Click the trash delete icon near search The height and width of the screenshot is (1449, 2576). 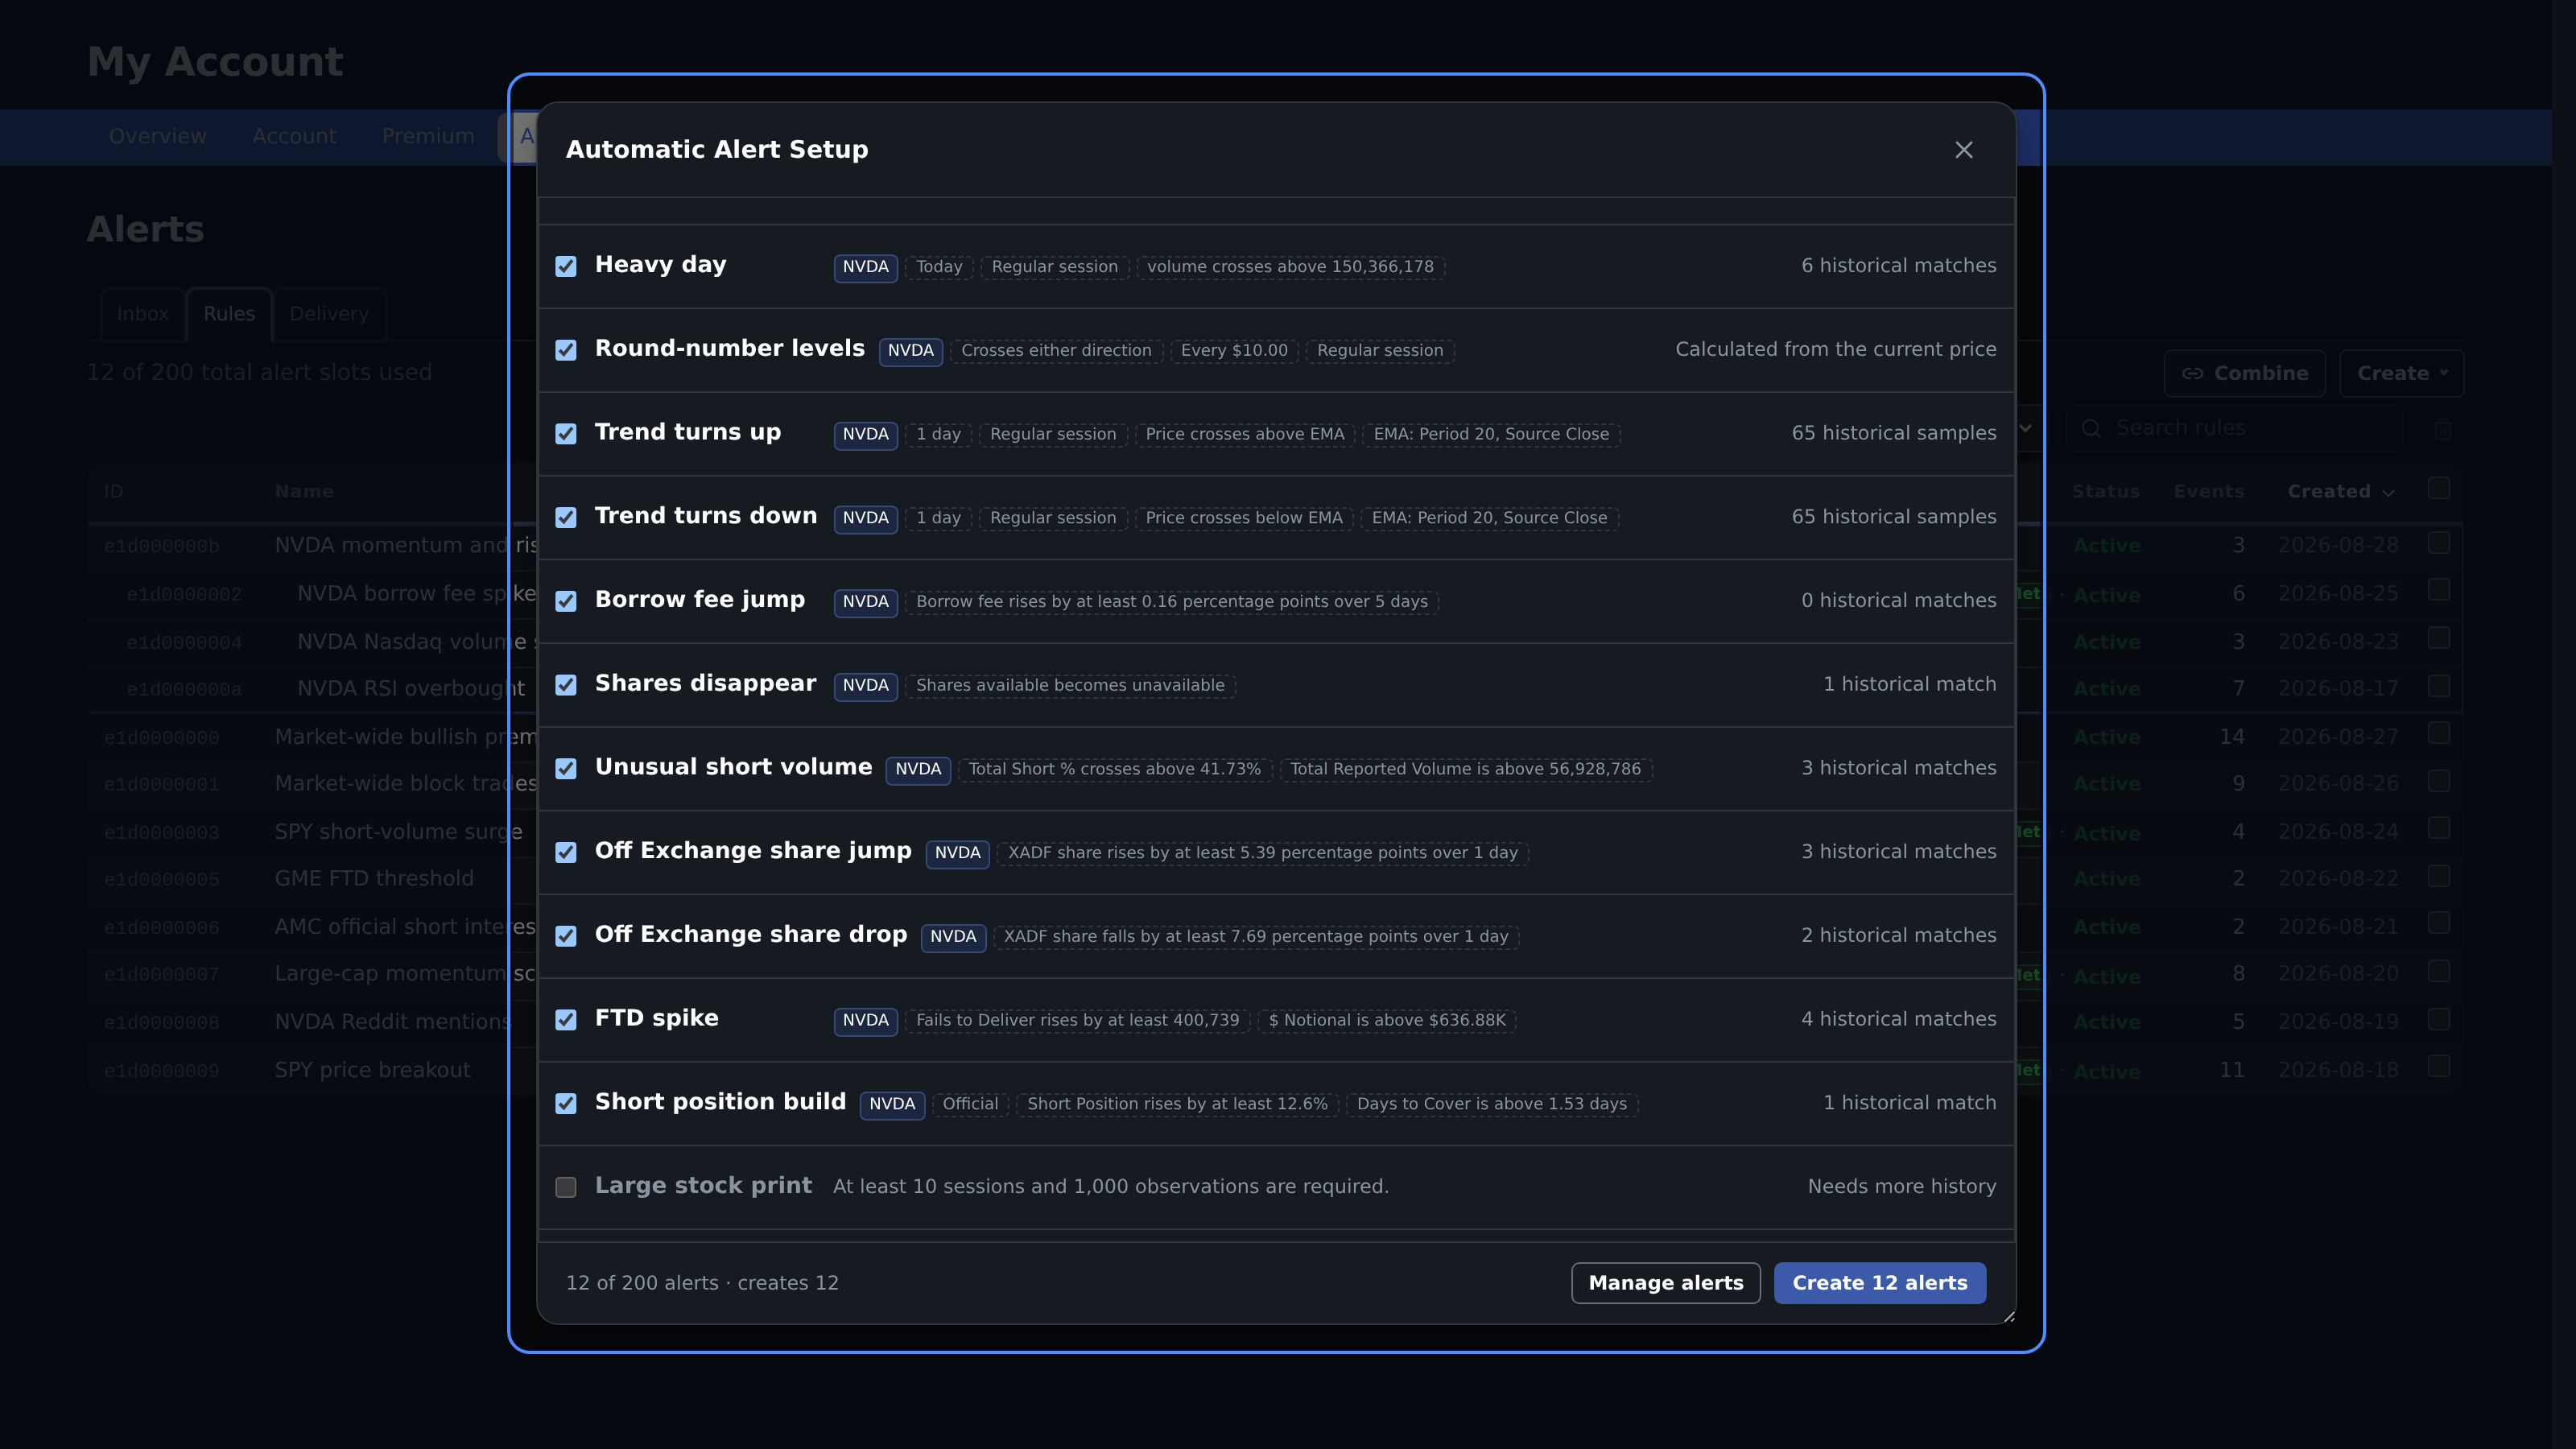coord(2443,429)
